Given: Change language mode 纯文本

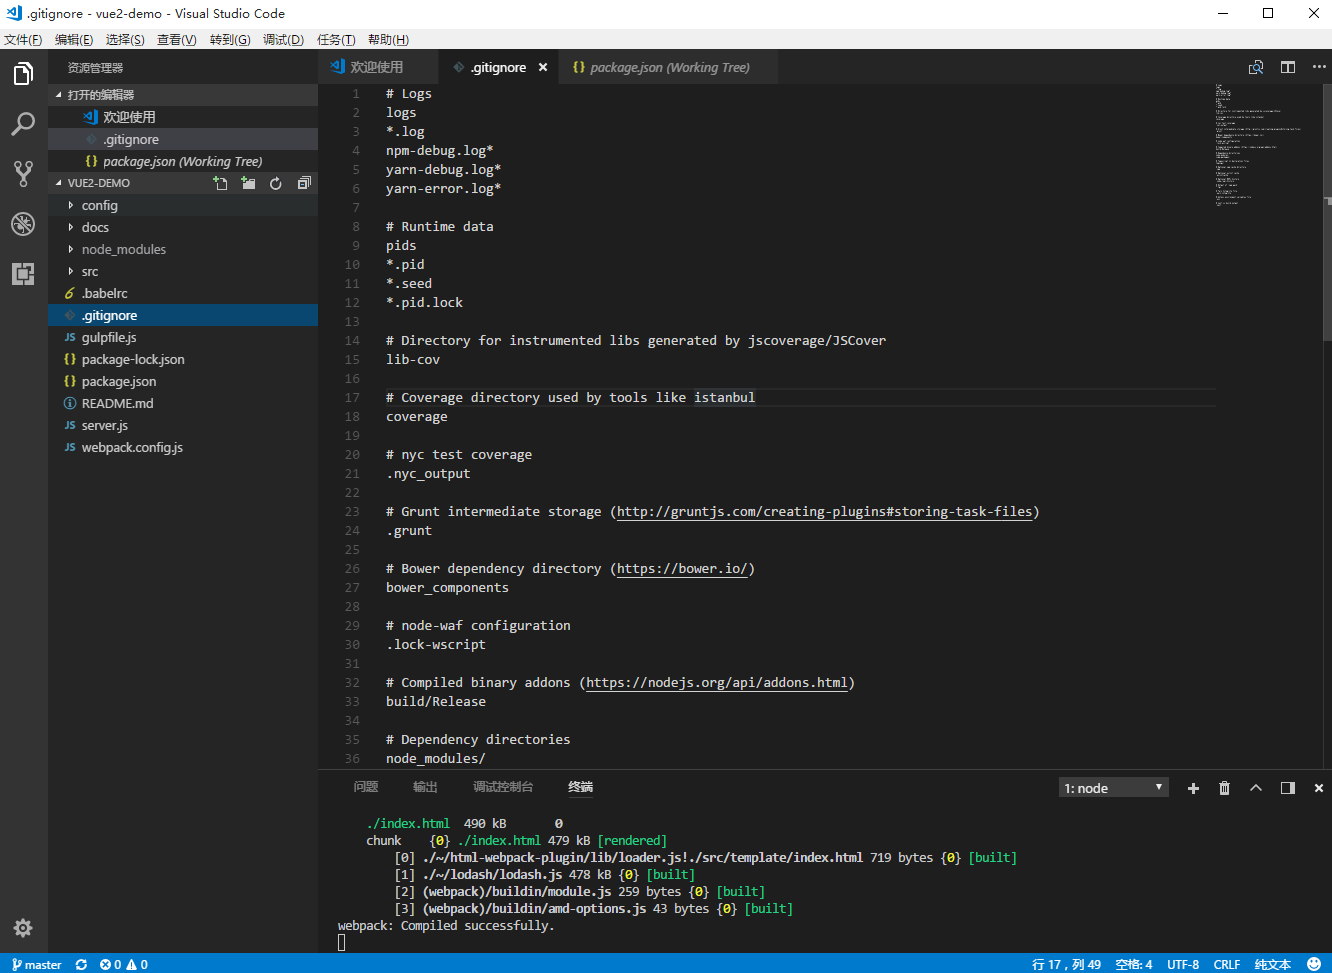Looking at the screenshot, I should (x=1273, y=964).
